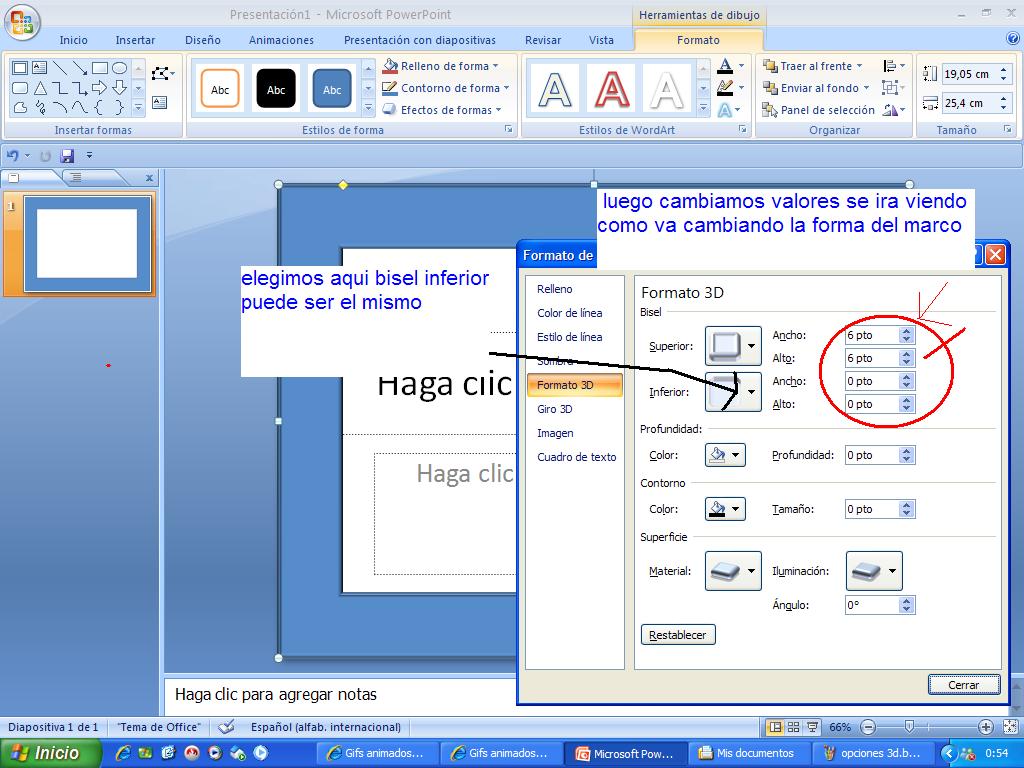Select the isosceles triangle shape
The image size is (1024, 768).
tap(40, 88)
